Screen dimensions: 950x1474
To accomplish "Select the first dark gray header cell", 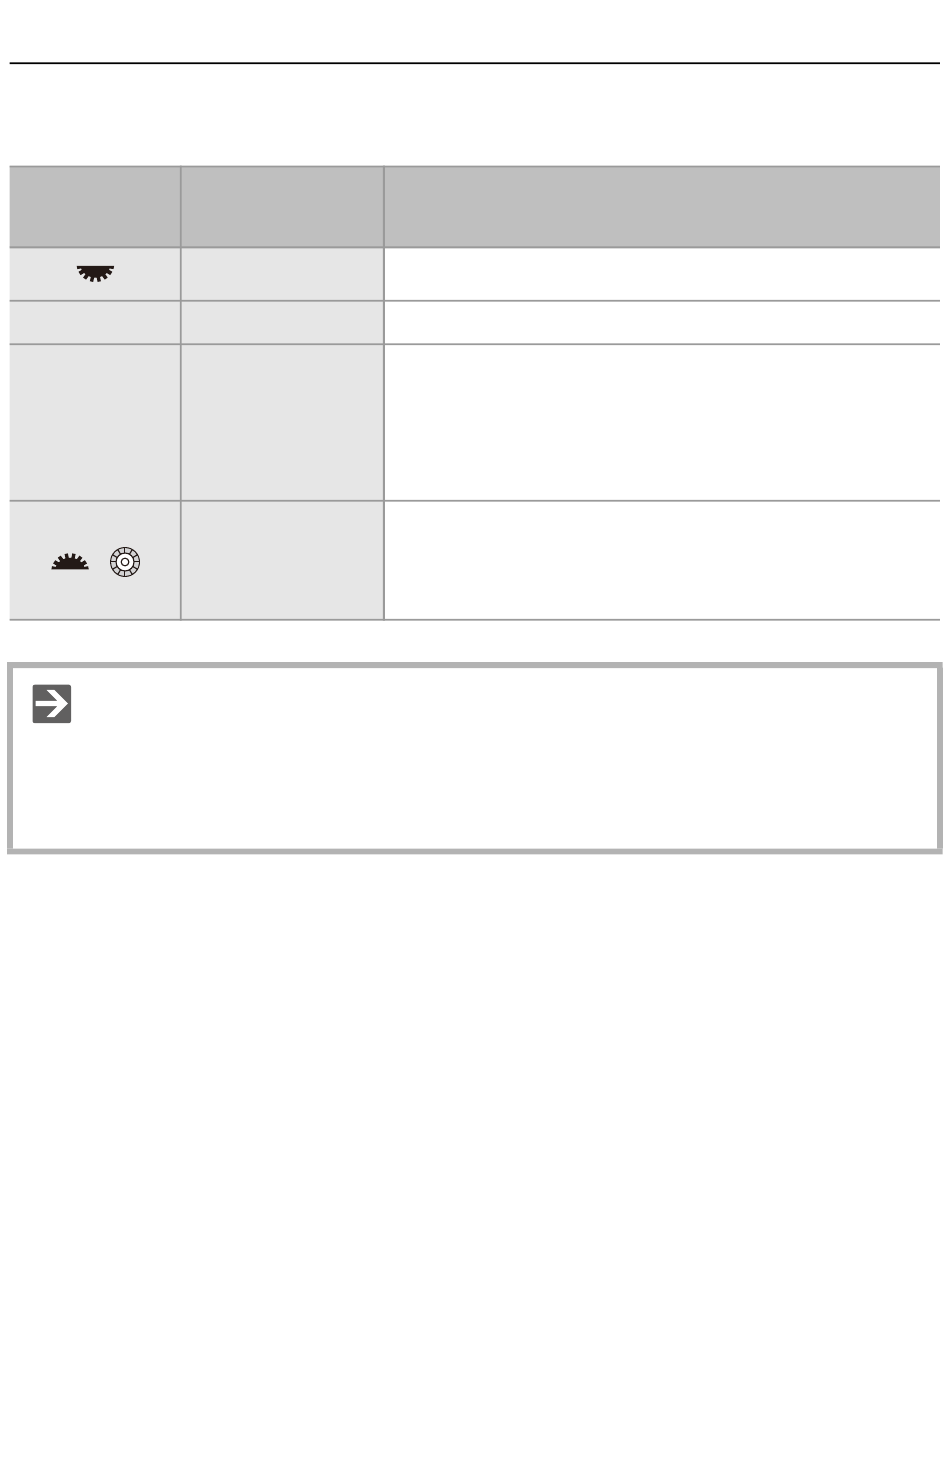I will tap(95, 207).
